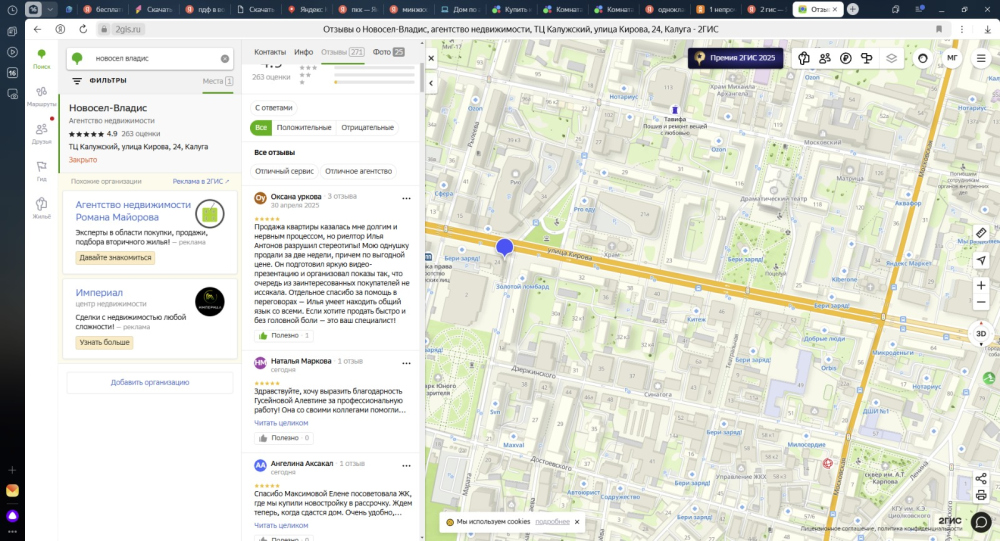Switch to the Отзывы tab
Image resolution: width=1000 pixels, height=541 pixels.
pyautogui.click(x=342, y=52)
